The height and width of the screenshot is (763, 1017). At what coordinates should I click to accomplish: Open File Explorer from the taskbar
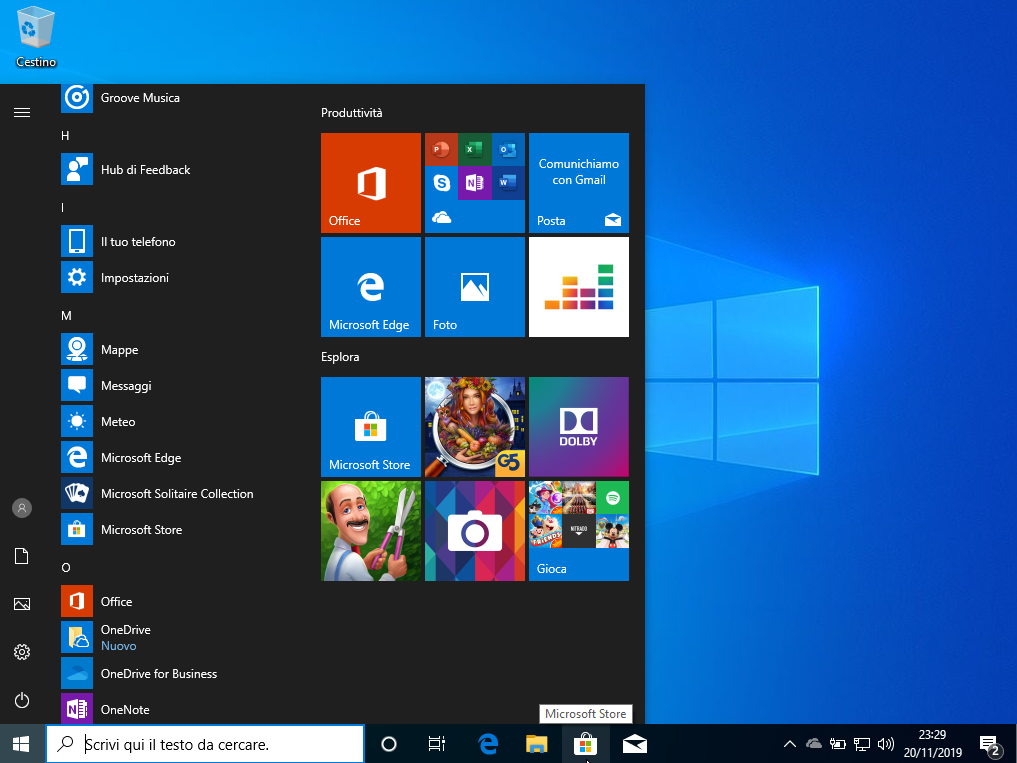(x=536, y=744)
